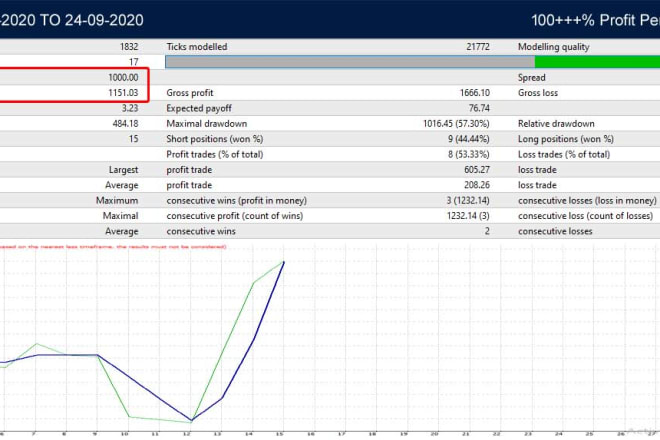Click the 'Expected payoff' label
This screenshot has height=440, width=660.
click(199, 108)
